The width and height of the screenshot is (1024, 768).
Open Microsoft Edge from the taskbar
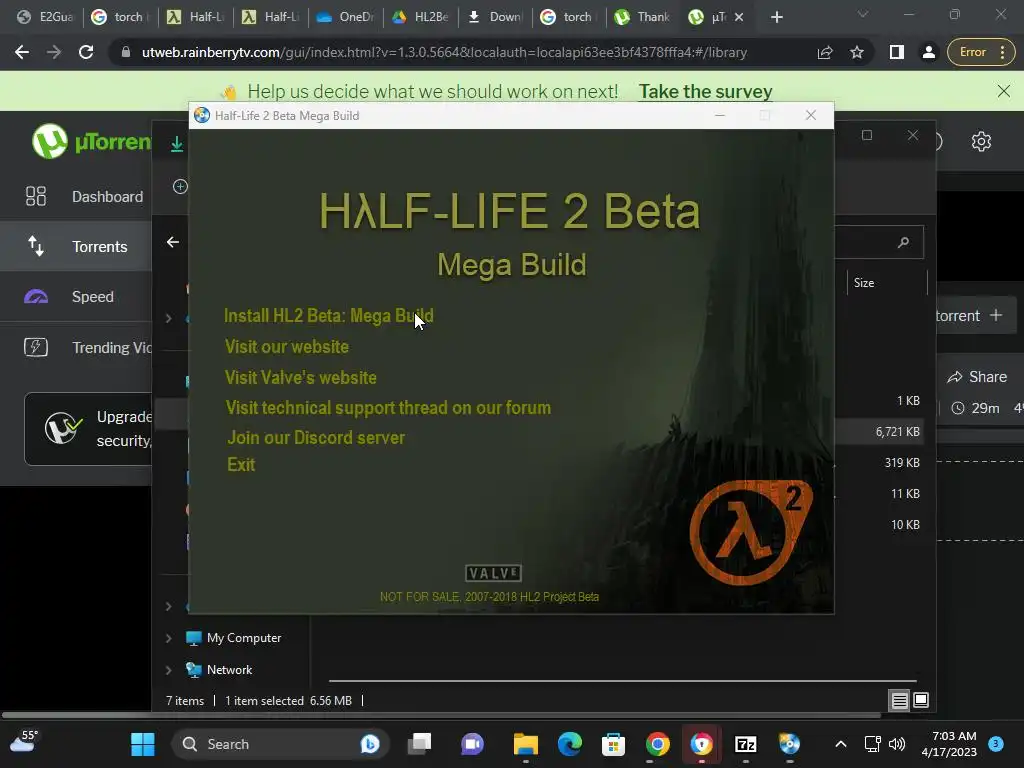click(569, 744)
